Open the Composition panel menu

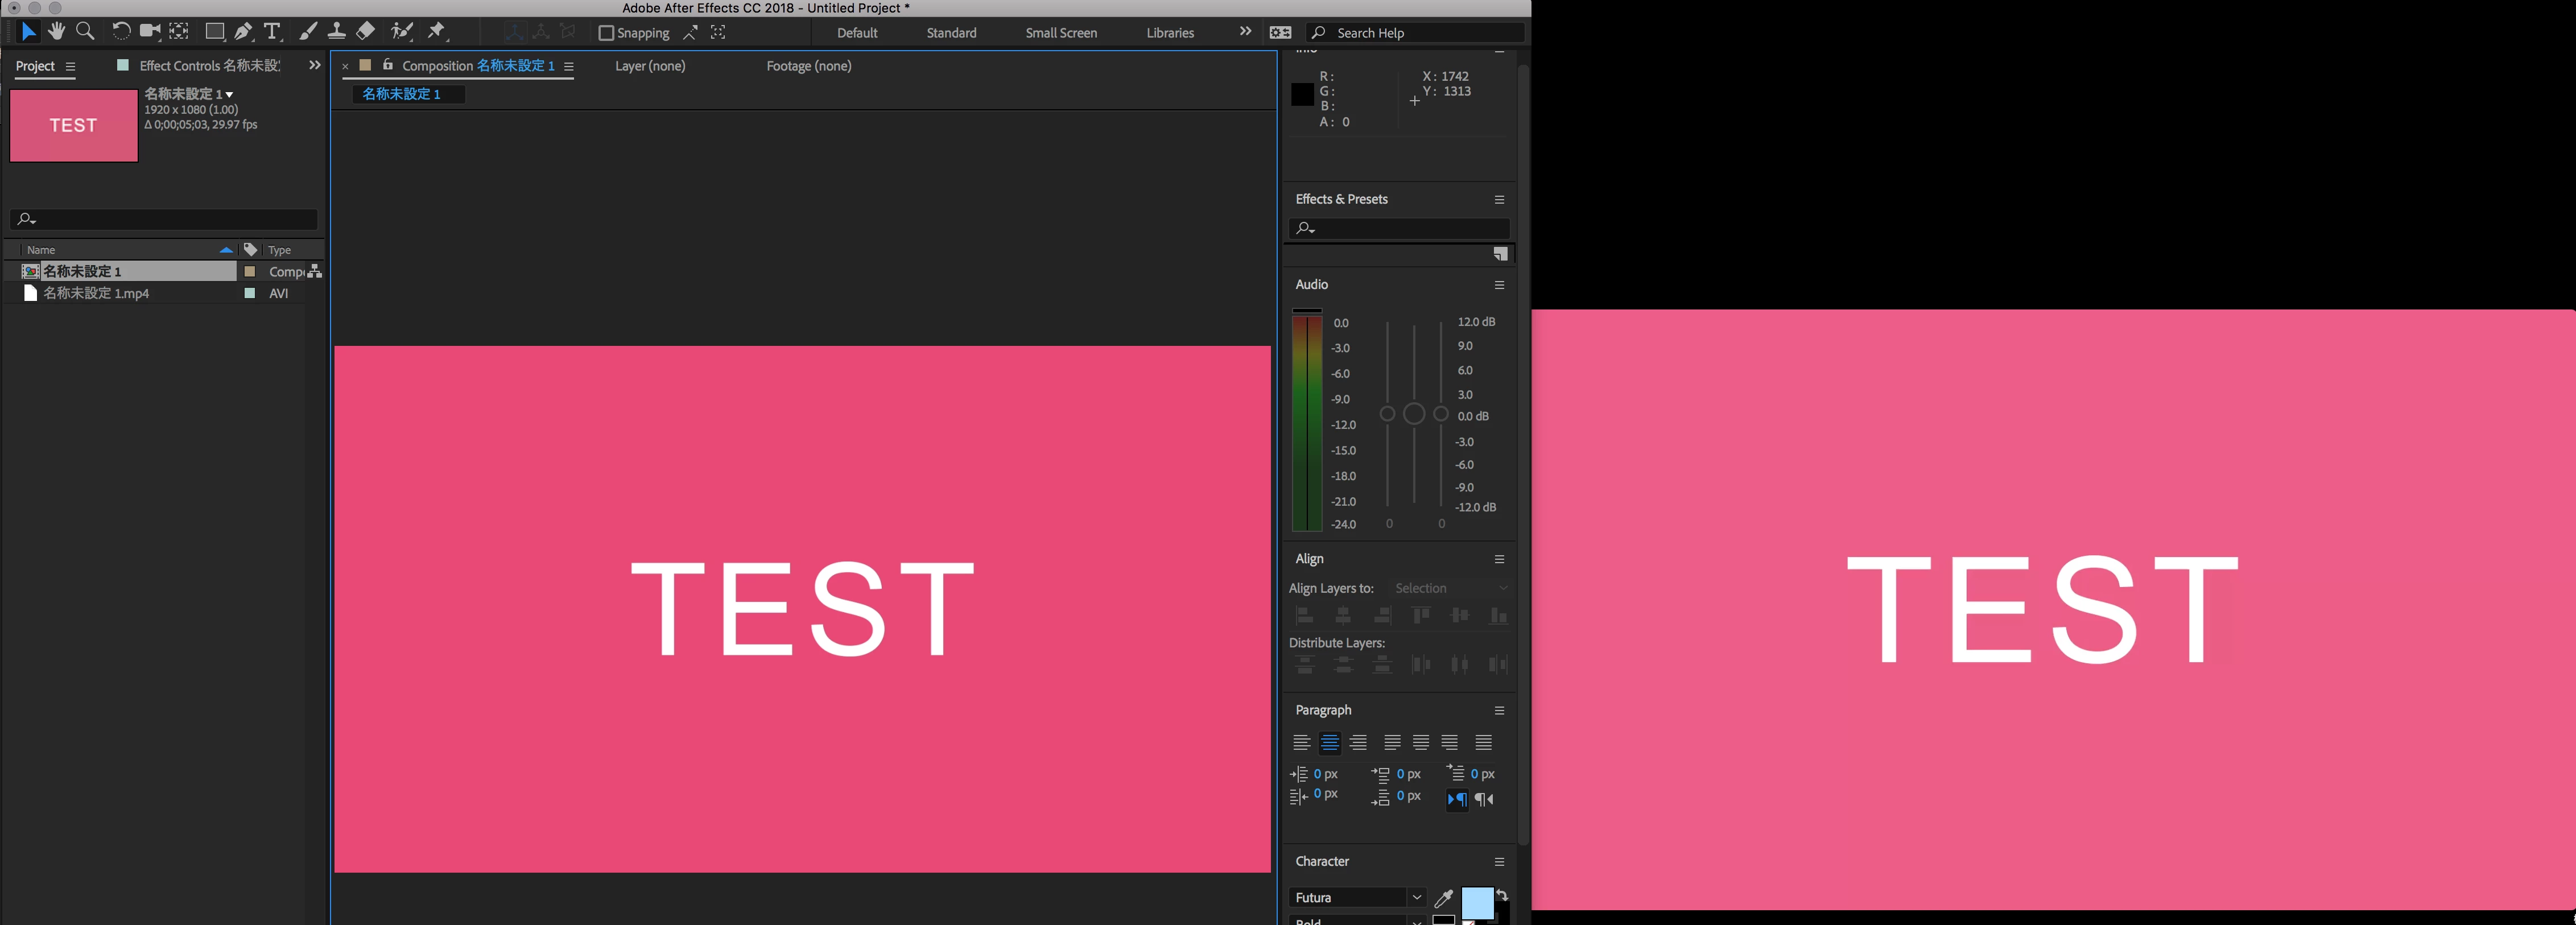pos(569,66)
